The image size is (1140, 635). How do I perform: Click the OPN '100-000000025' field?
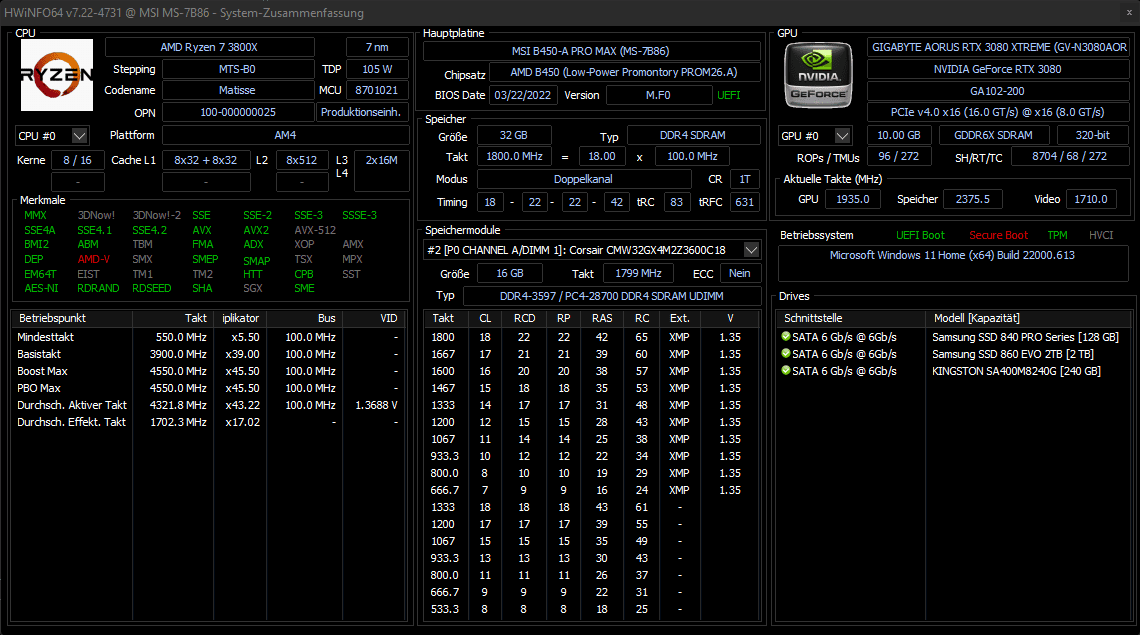point(238,113)
